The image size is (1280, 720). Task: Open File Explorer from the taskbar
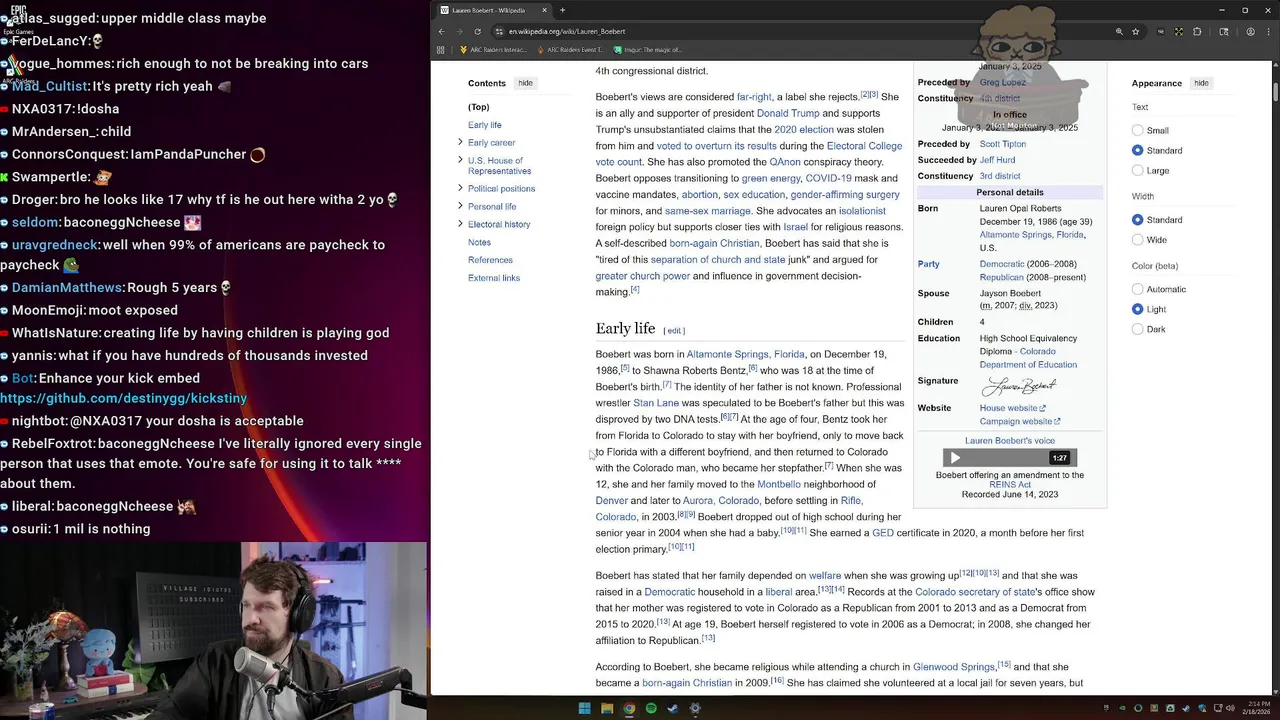pyautogui.click(x=607, y=708)
